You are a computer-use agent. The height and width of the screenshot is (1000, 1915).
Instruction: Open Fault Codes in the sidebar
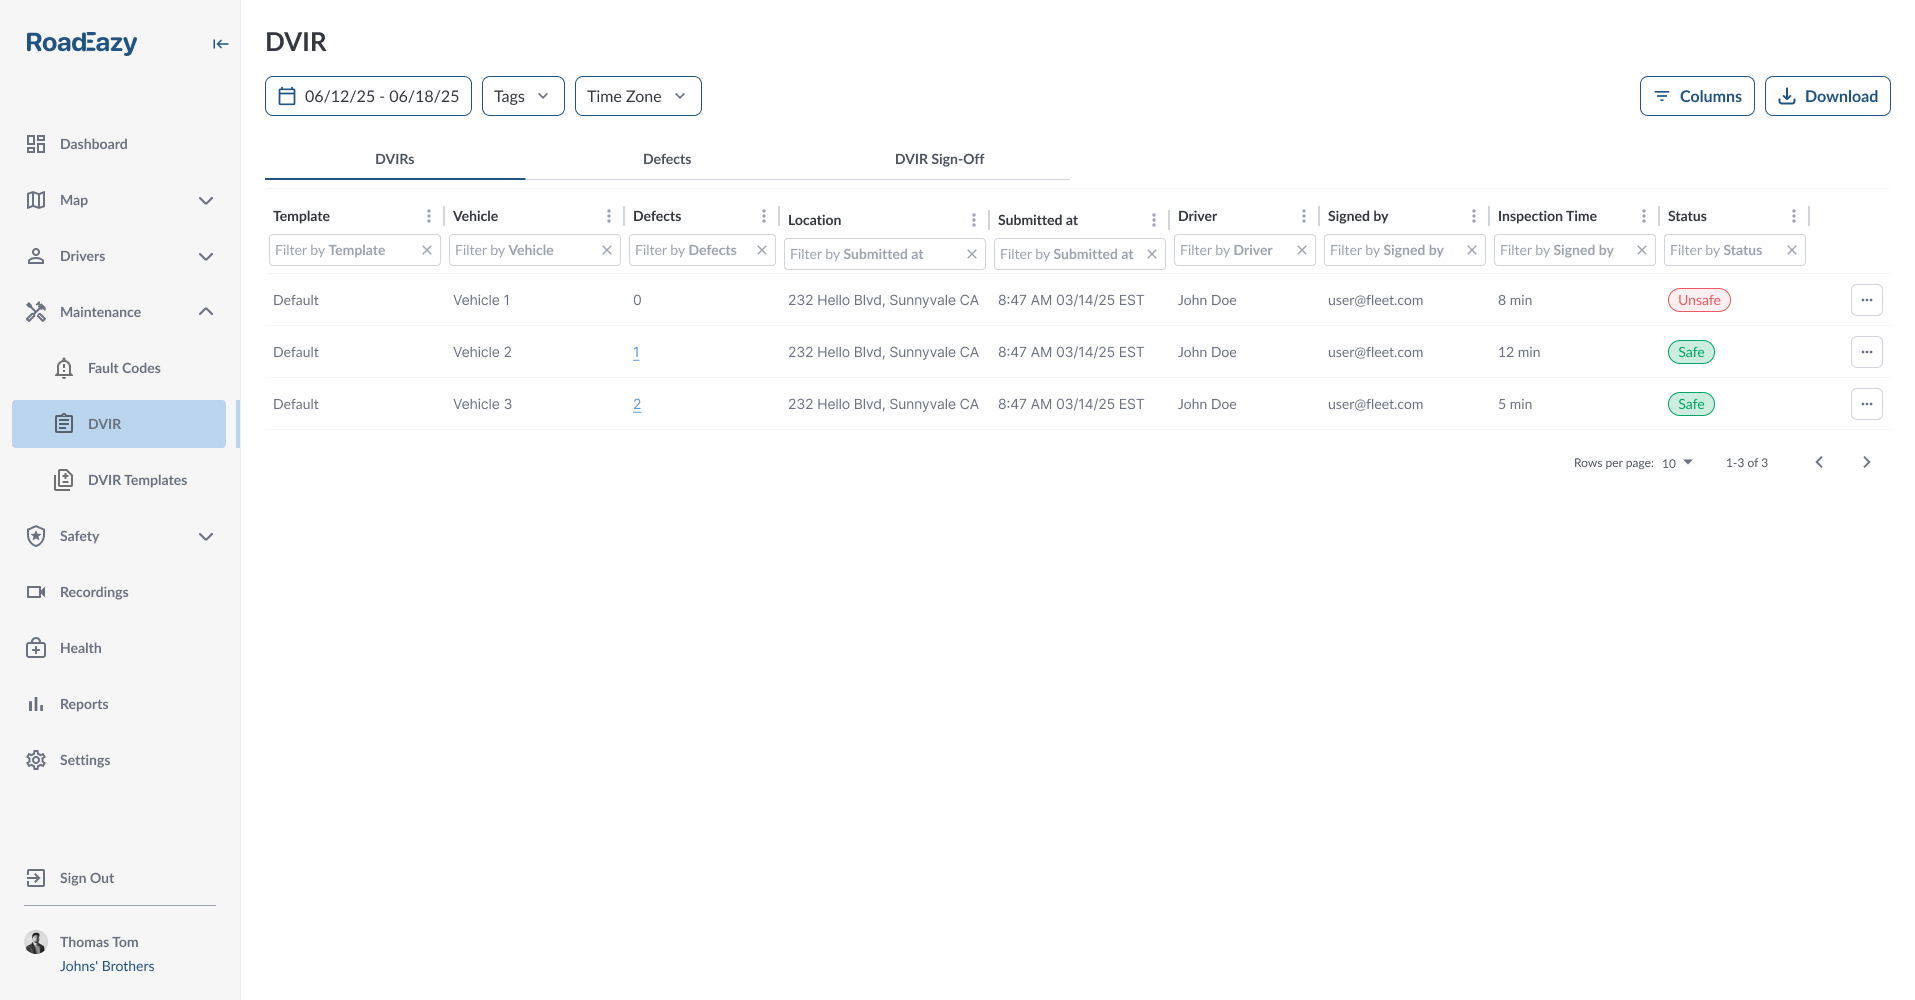click(124, 368)
